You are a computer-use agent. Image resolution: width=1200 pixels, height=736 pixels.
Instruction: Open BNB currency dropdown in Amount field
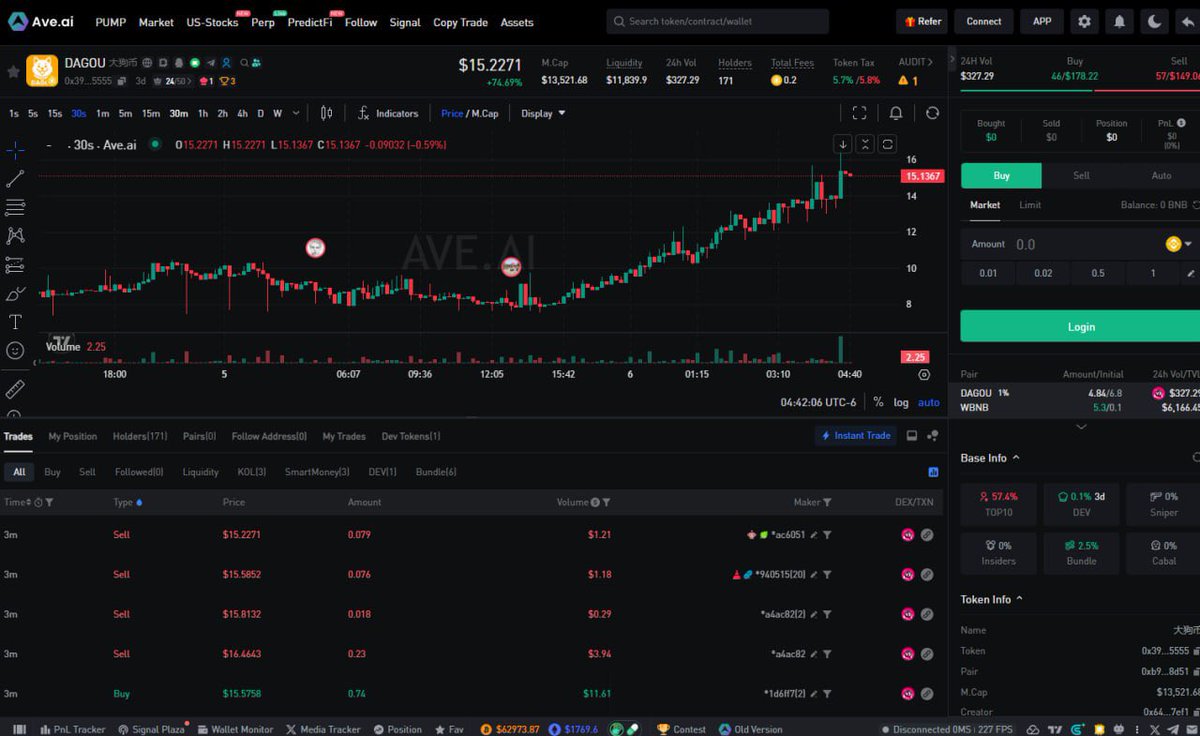[1179, 244]
